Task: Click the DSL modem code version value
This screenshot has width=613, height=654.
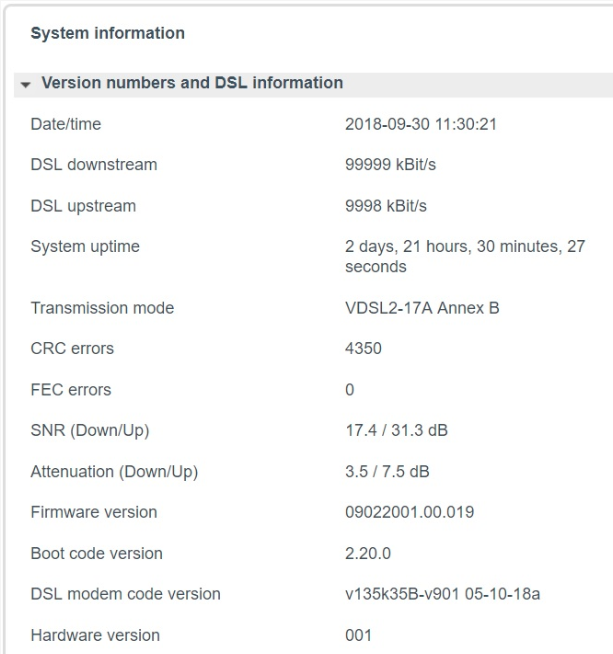Action: pyautogui.click(x=442, y=594)
